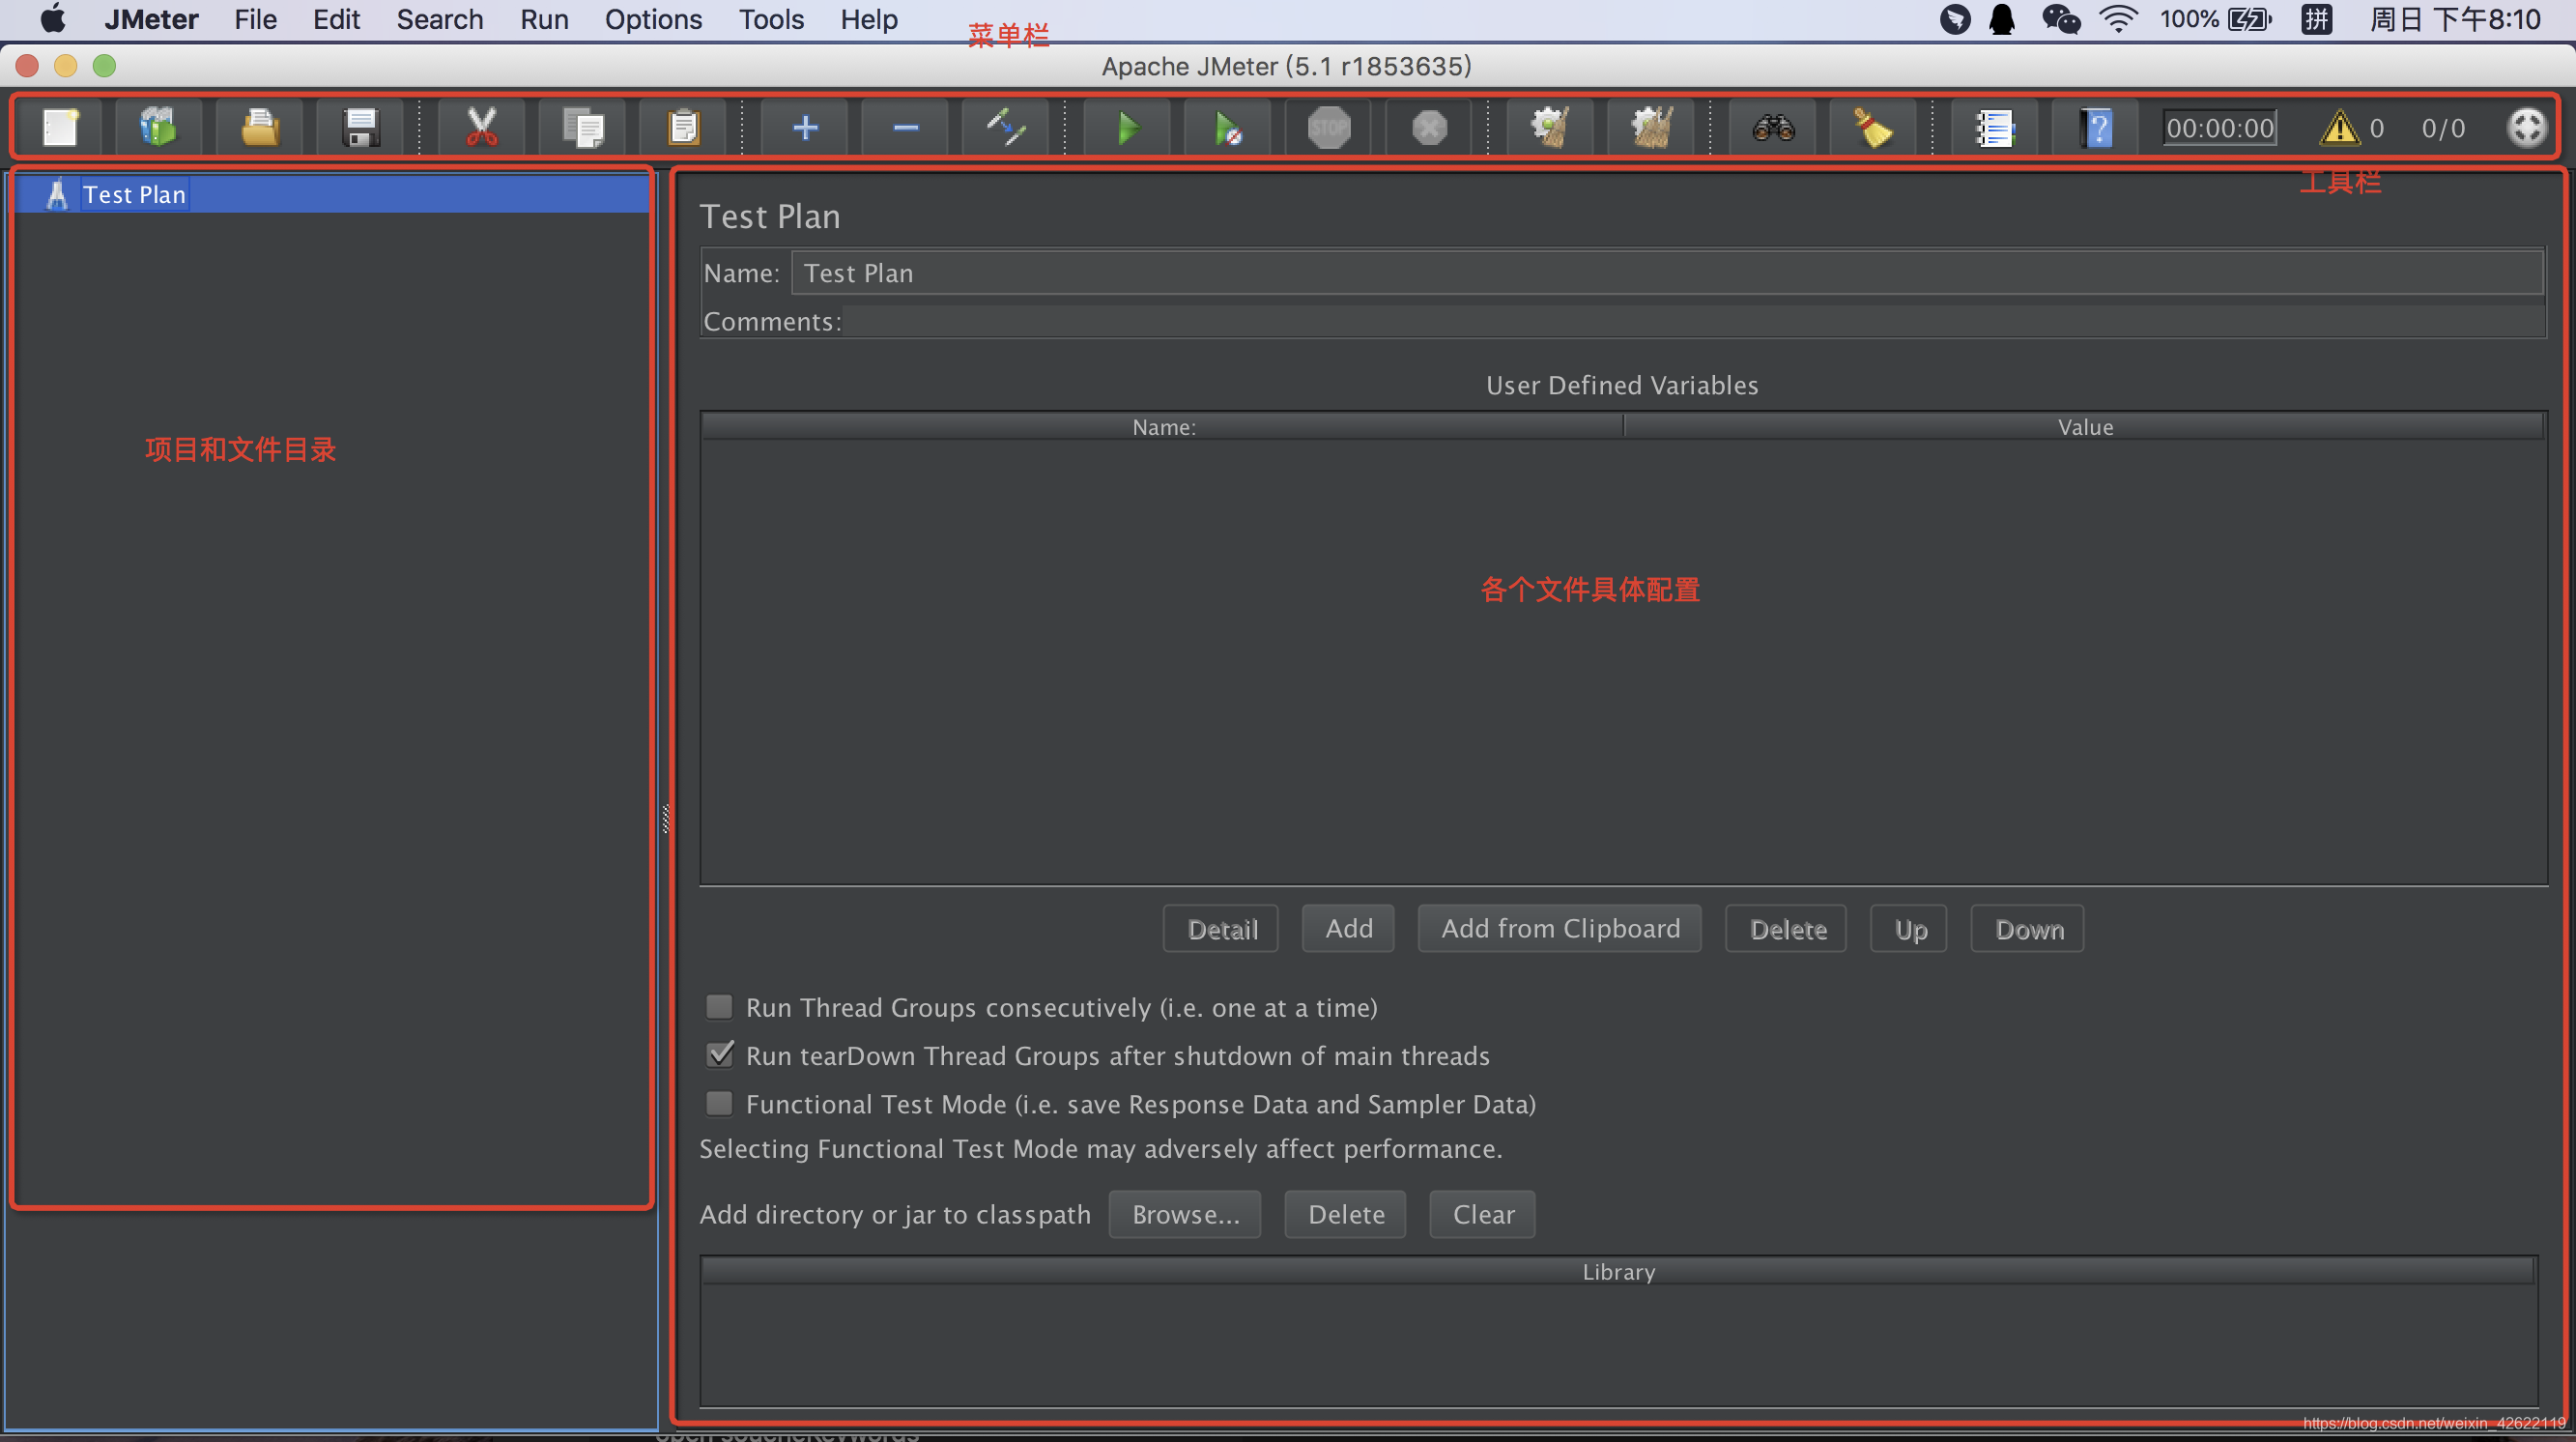Click the Delete variable button

(x=1787, y=929)
